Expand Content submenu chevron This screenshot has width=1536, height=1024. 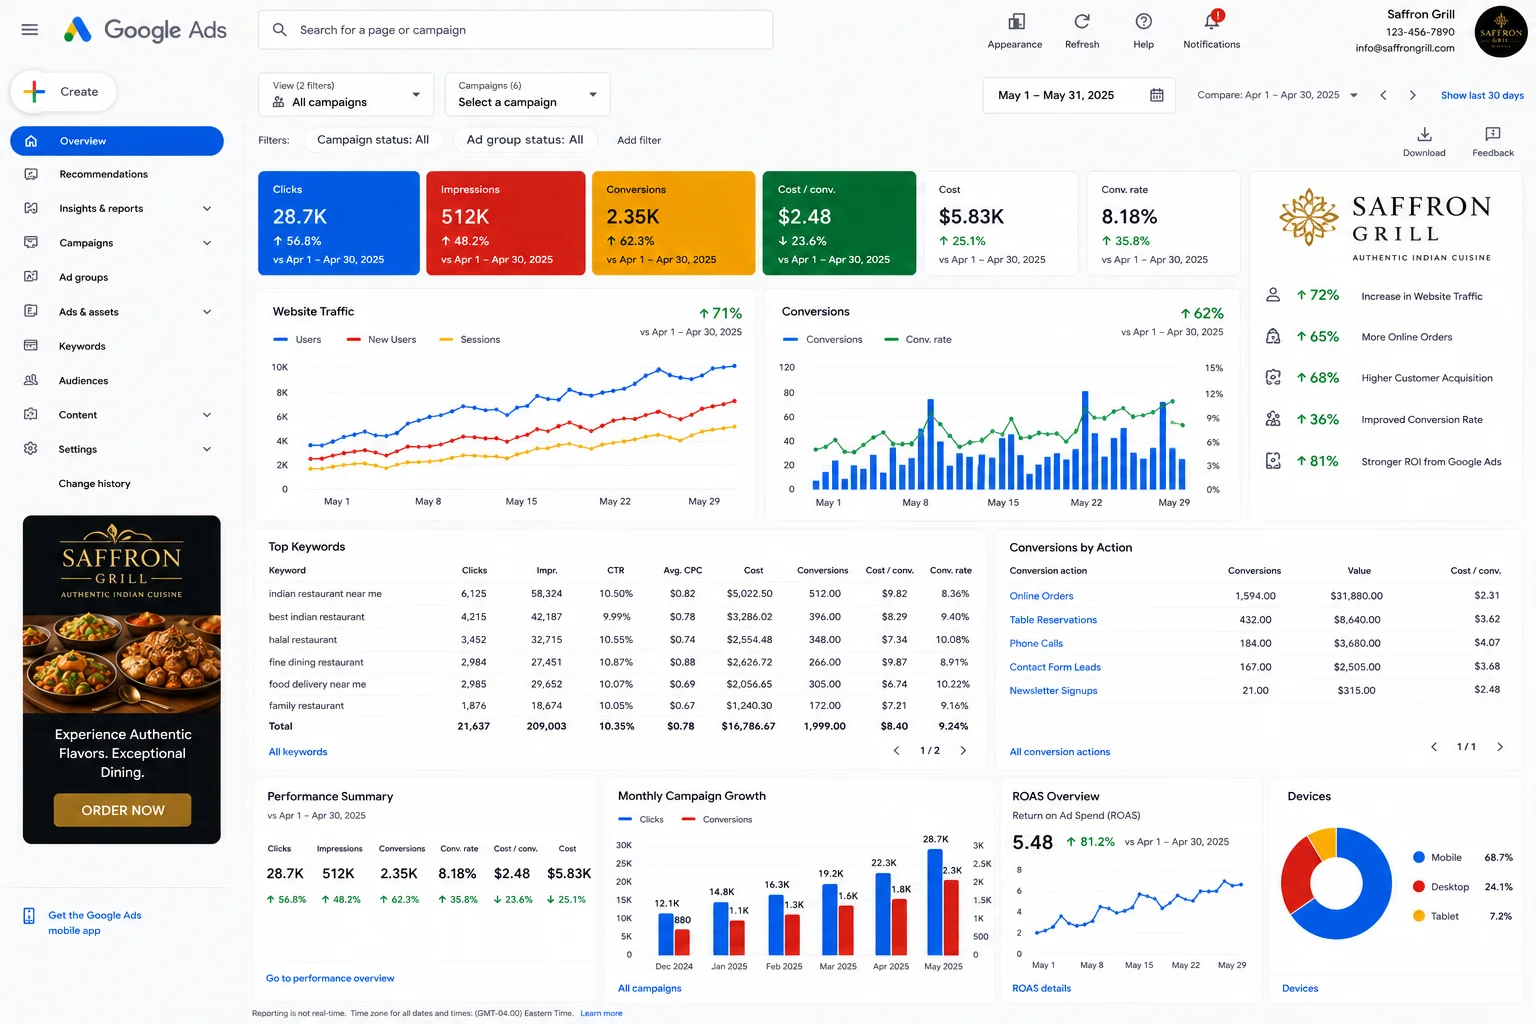tap(207, 415)
